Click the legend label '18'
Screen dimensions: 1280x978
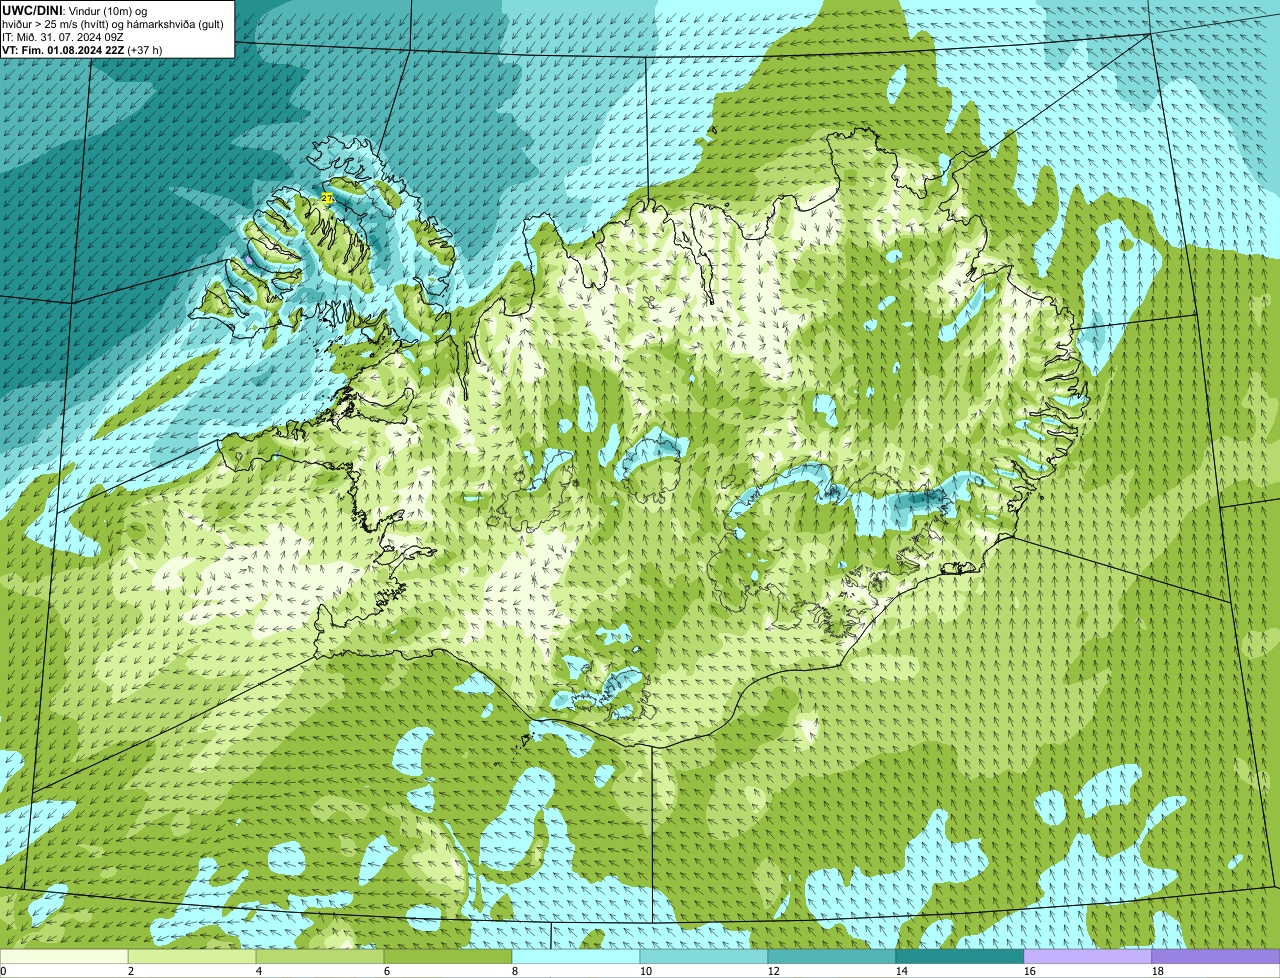1158,972
